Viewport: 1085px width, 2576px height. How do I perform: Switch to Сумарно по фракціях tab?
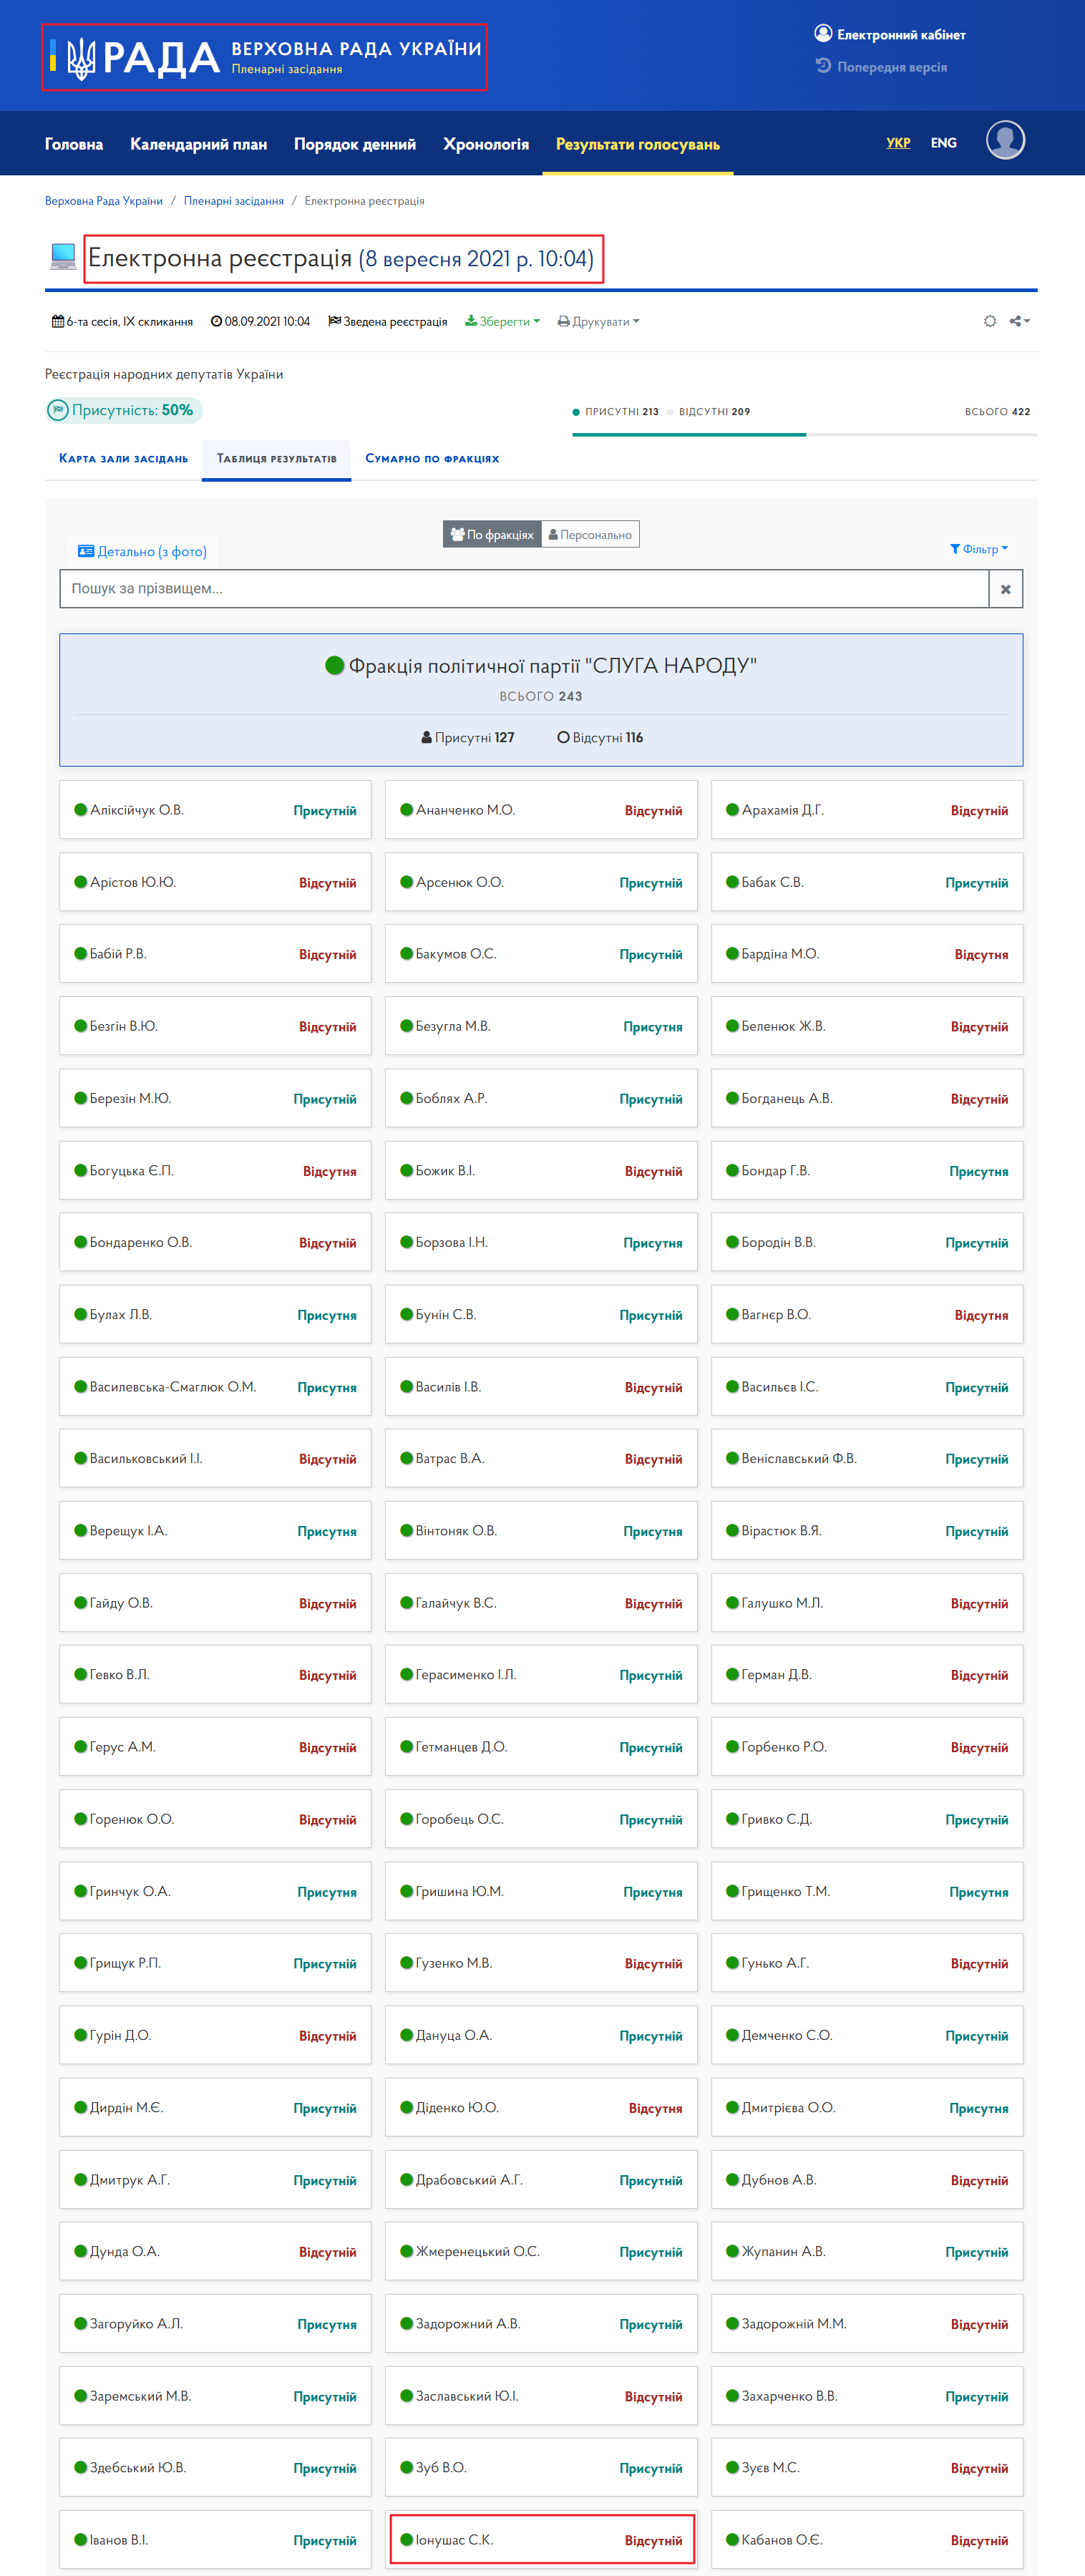tap(432, 459)
